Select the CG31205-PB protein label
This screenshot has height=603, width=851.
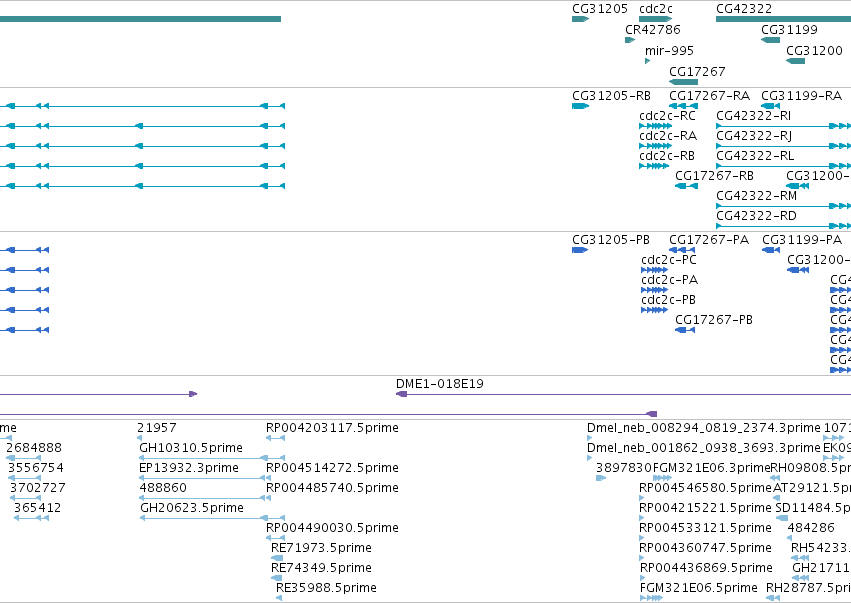coord(611,239)
